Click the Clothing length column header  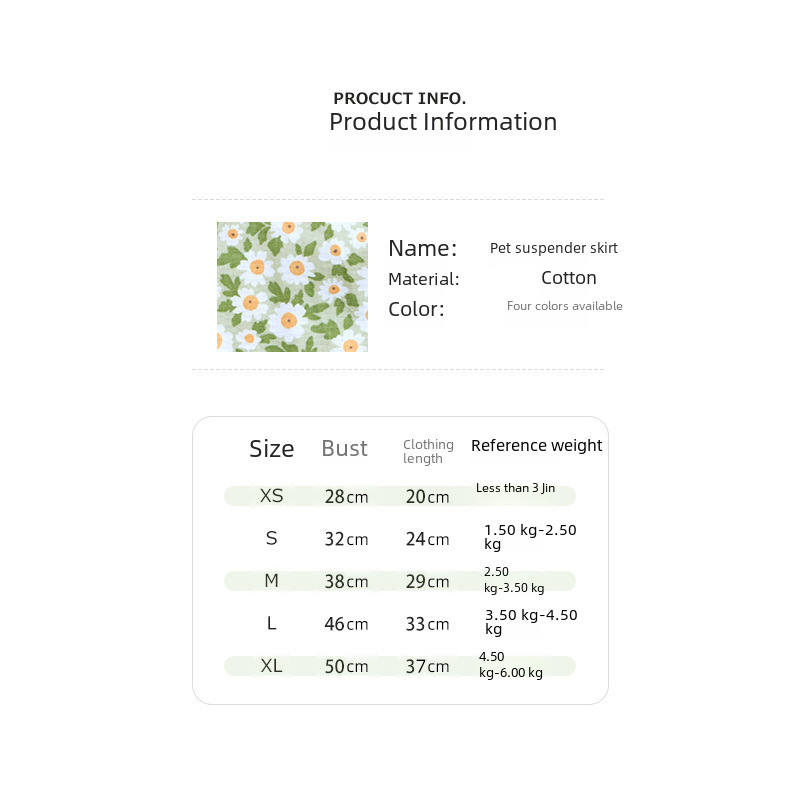(x=428, y=451)
